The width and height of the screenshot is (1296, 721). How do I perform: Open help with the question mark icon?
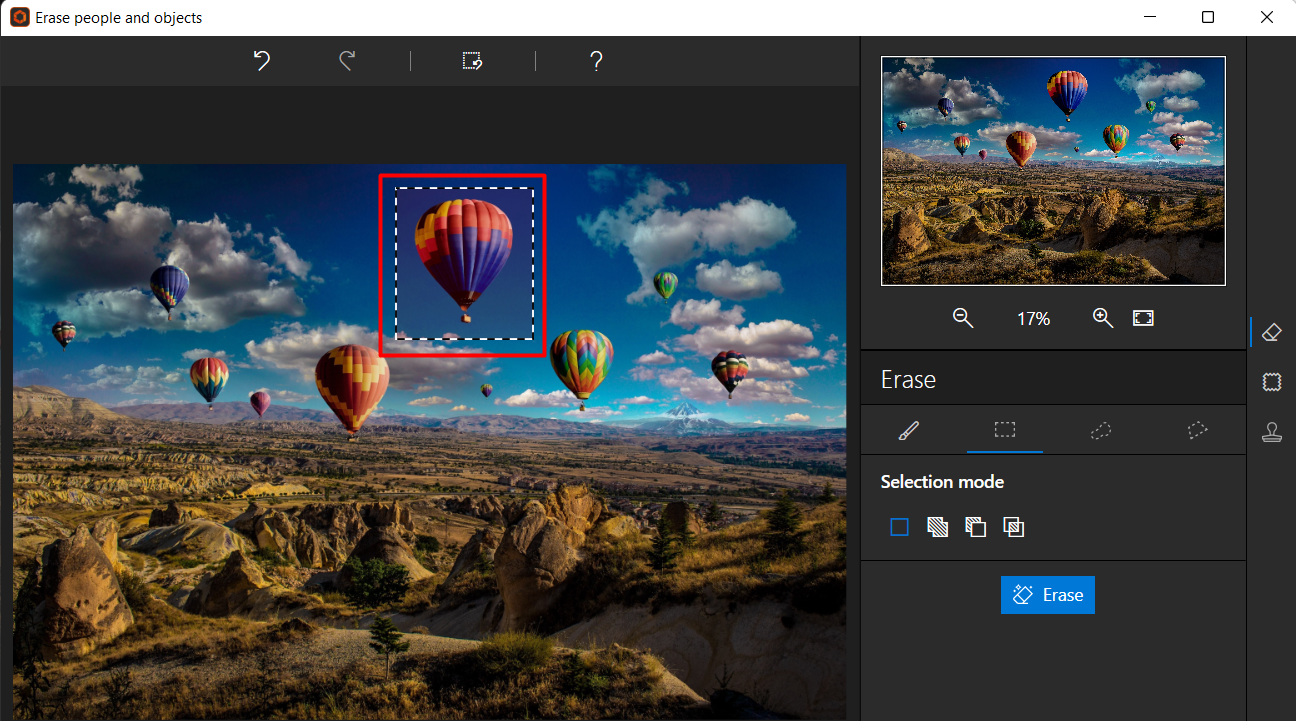coord(596,61)
